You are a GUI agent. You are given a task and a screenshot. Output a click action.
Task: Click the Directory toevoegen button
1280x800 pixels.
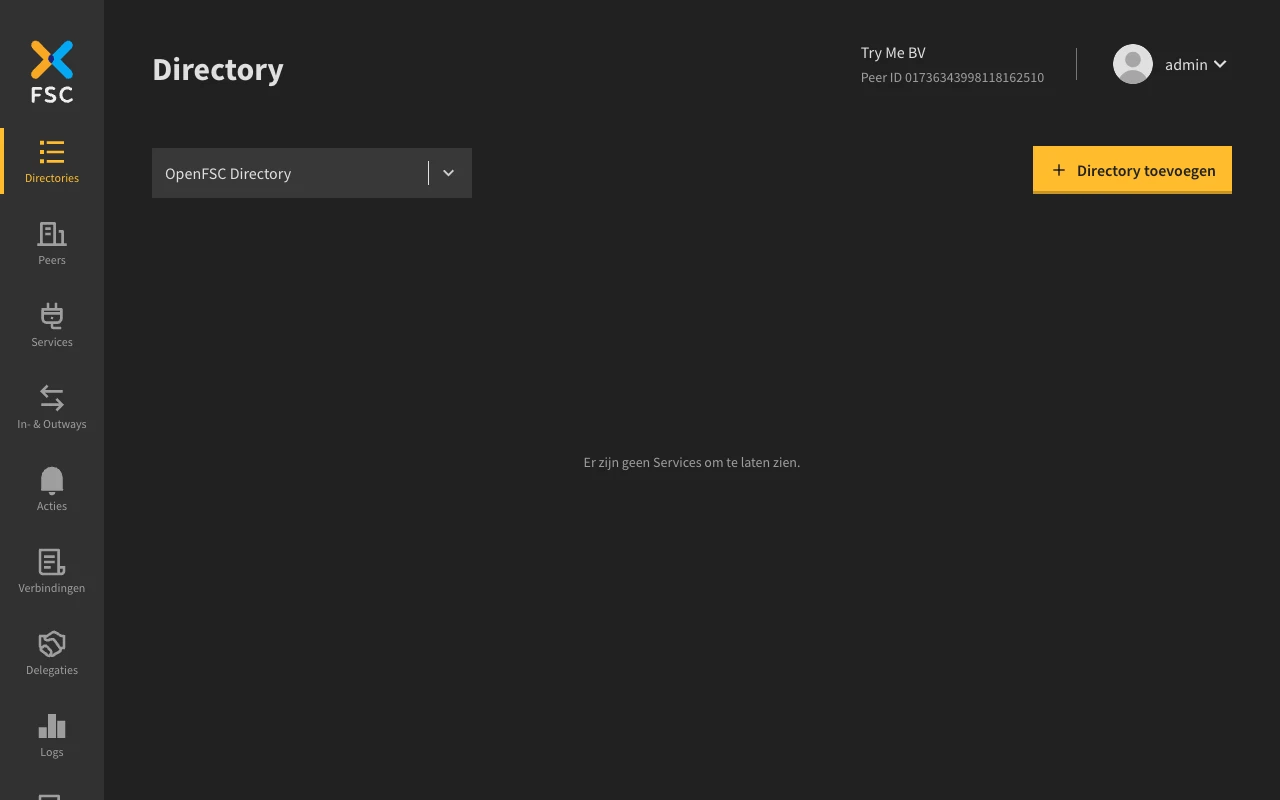tap(1132, 170)
